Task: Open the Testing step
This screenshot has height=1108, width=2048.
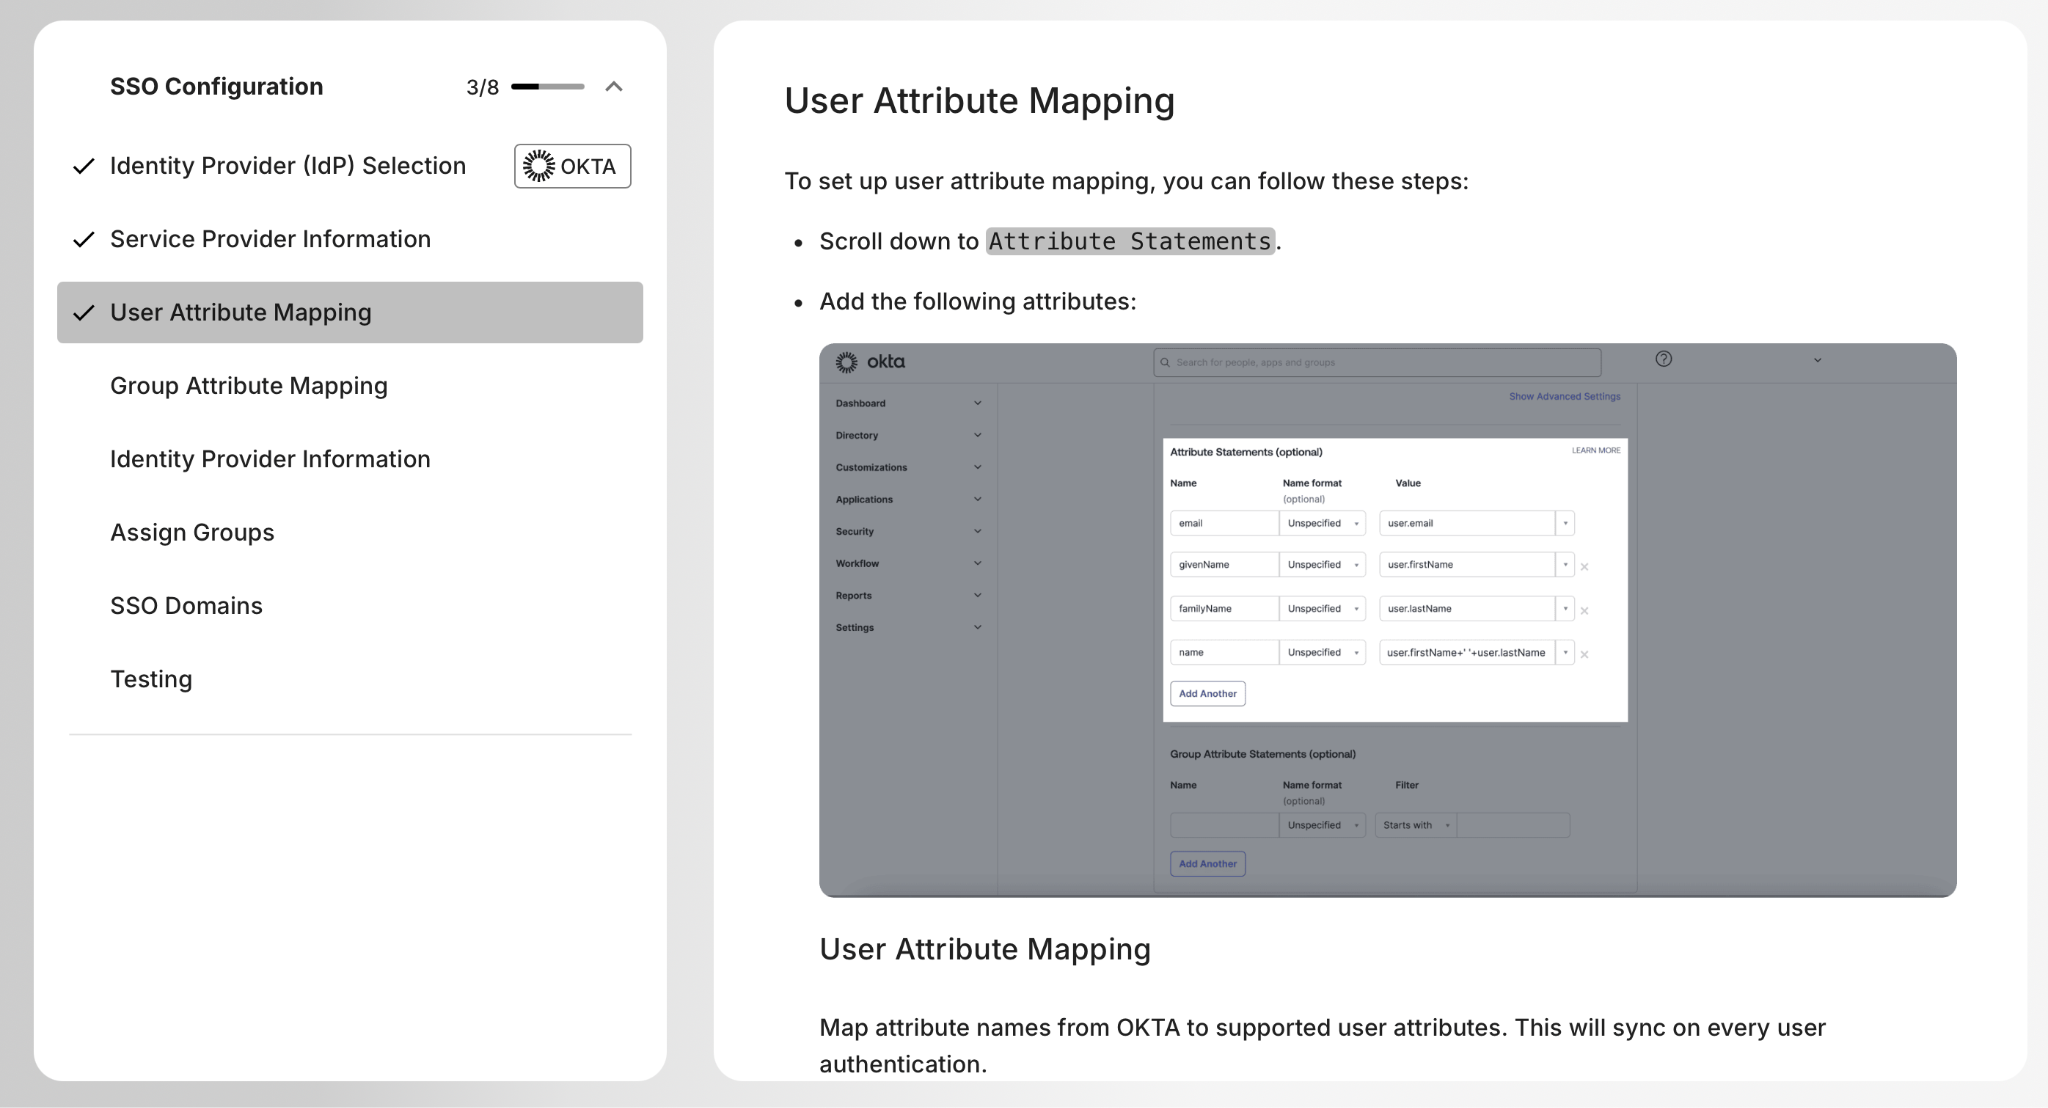Action: coord(151,680)
